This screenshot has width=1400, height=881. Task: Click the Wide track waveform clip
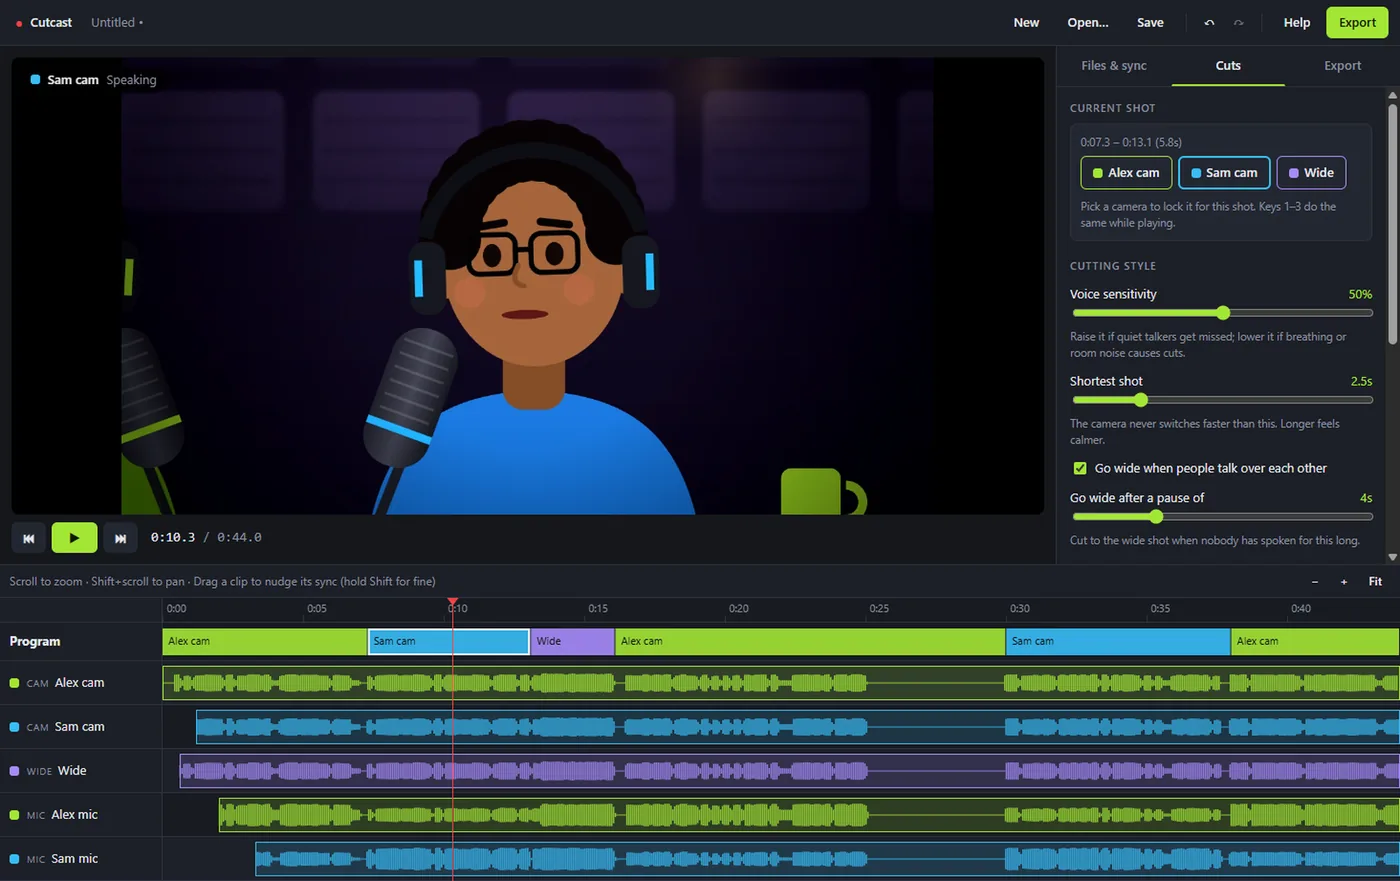tap(790, 771)
